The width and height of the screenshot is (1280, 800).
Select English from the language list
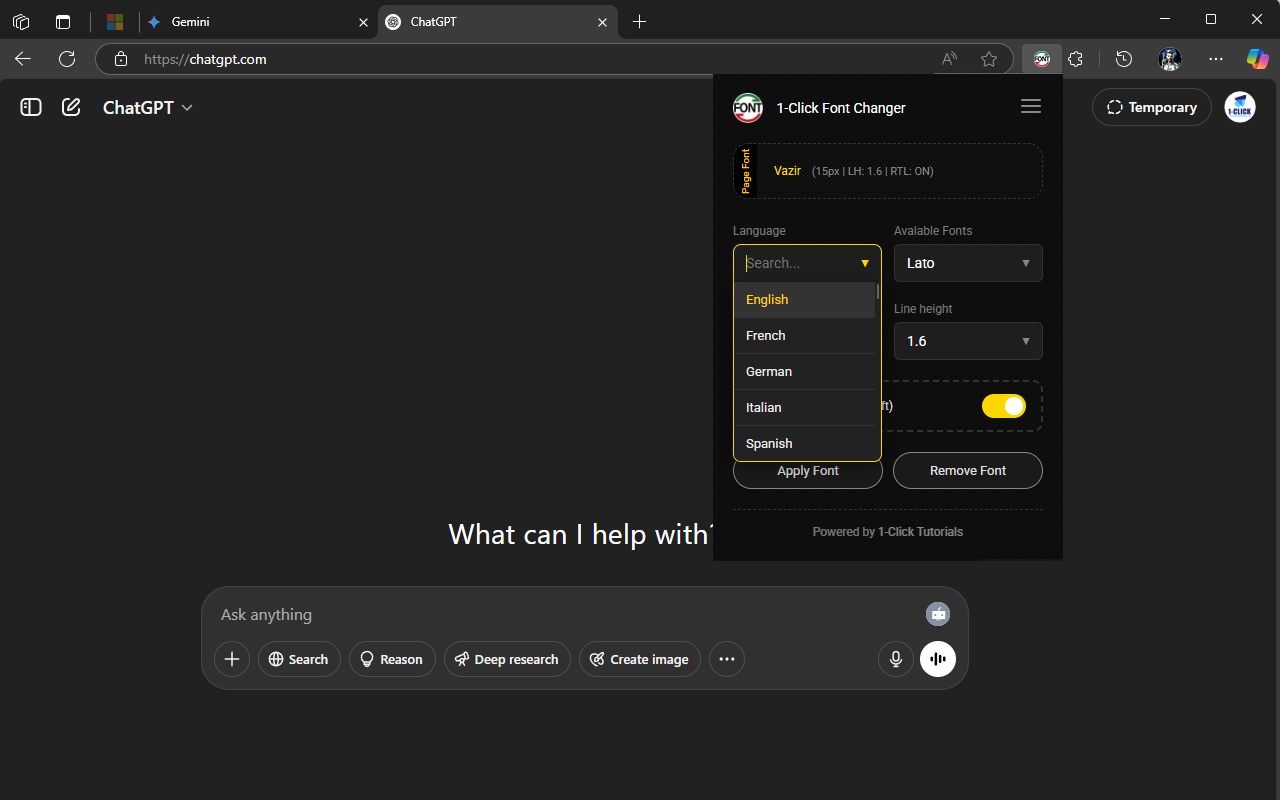point(804,300)
